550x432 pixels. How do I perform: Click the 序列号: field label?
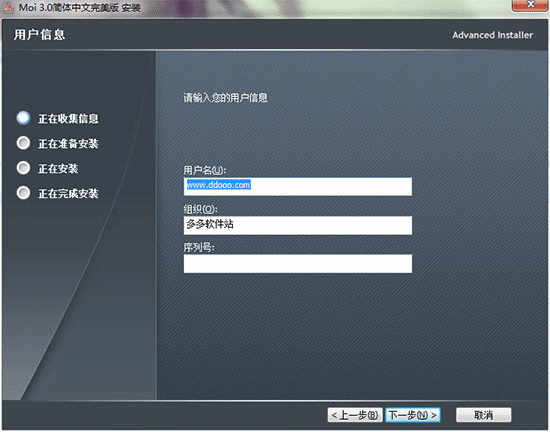(199, 248)
